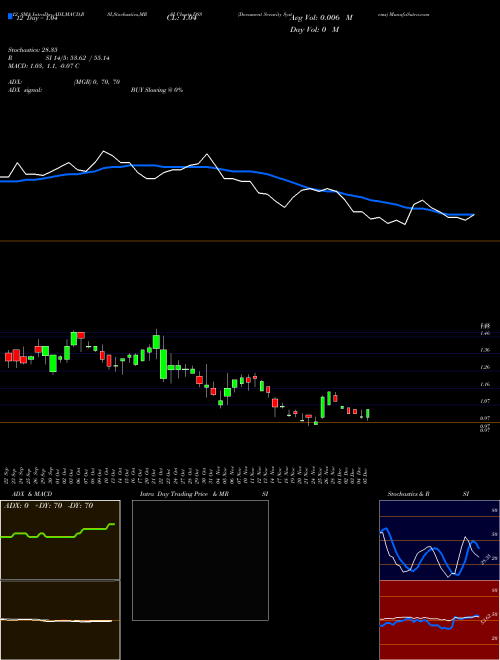Screen dimensions: 500x660
Task: Click 'Intra Day Trading Price & MR' title
Action: pos(184,494)
